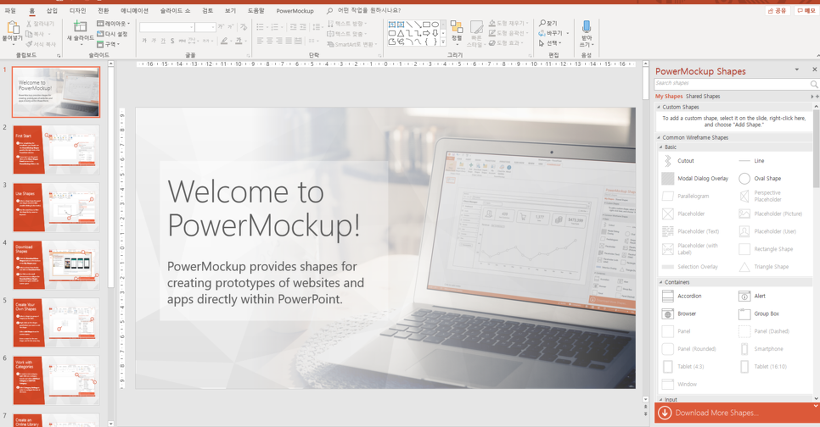Collapse the Common Wireframe Shapes section
Screen dimensions: 820x427
click(659, 138)
